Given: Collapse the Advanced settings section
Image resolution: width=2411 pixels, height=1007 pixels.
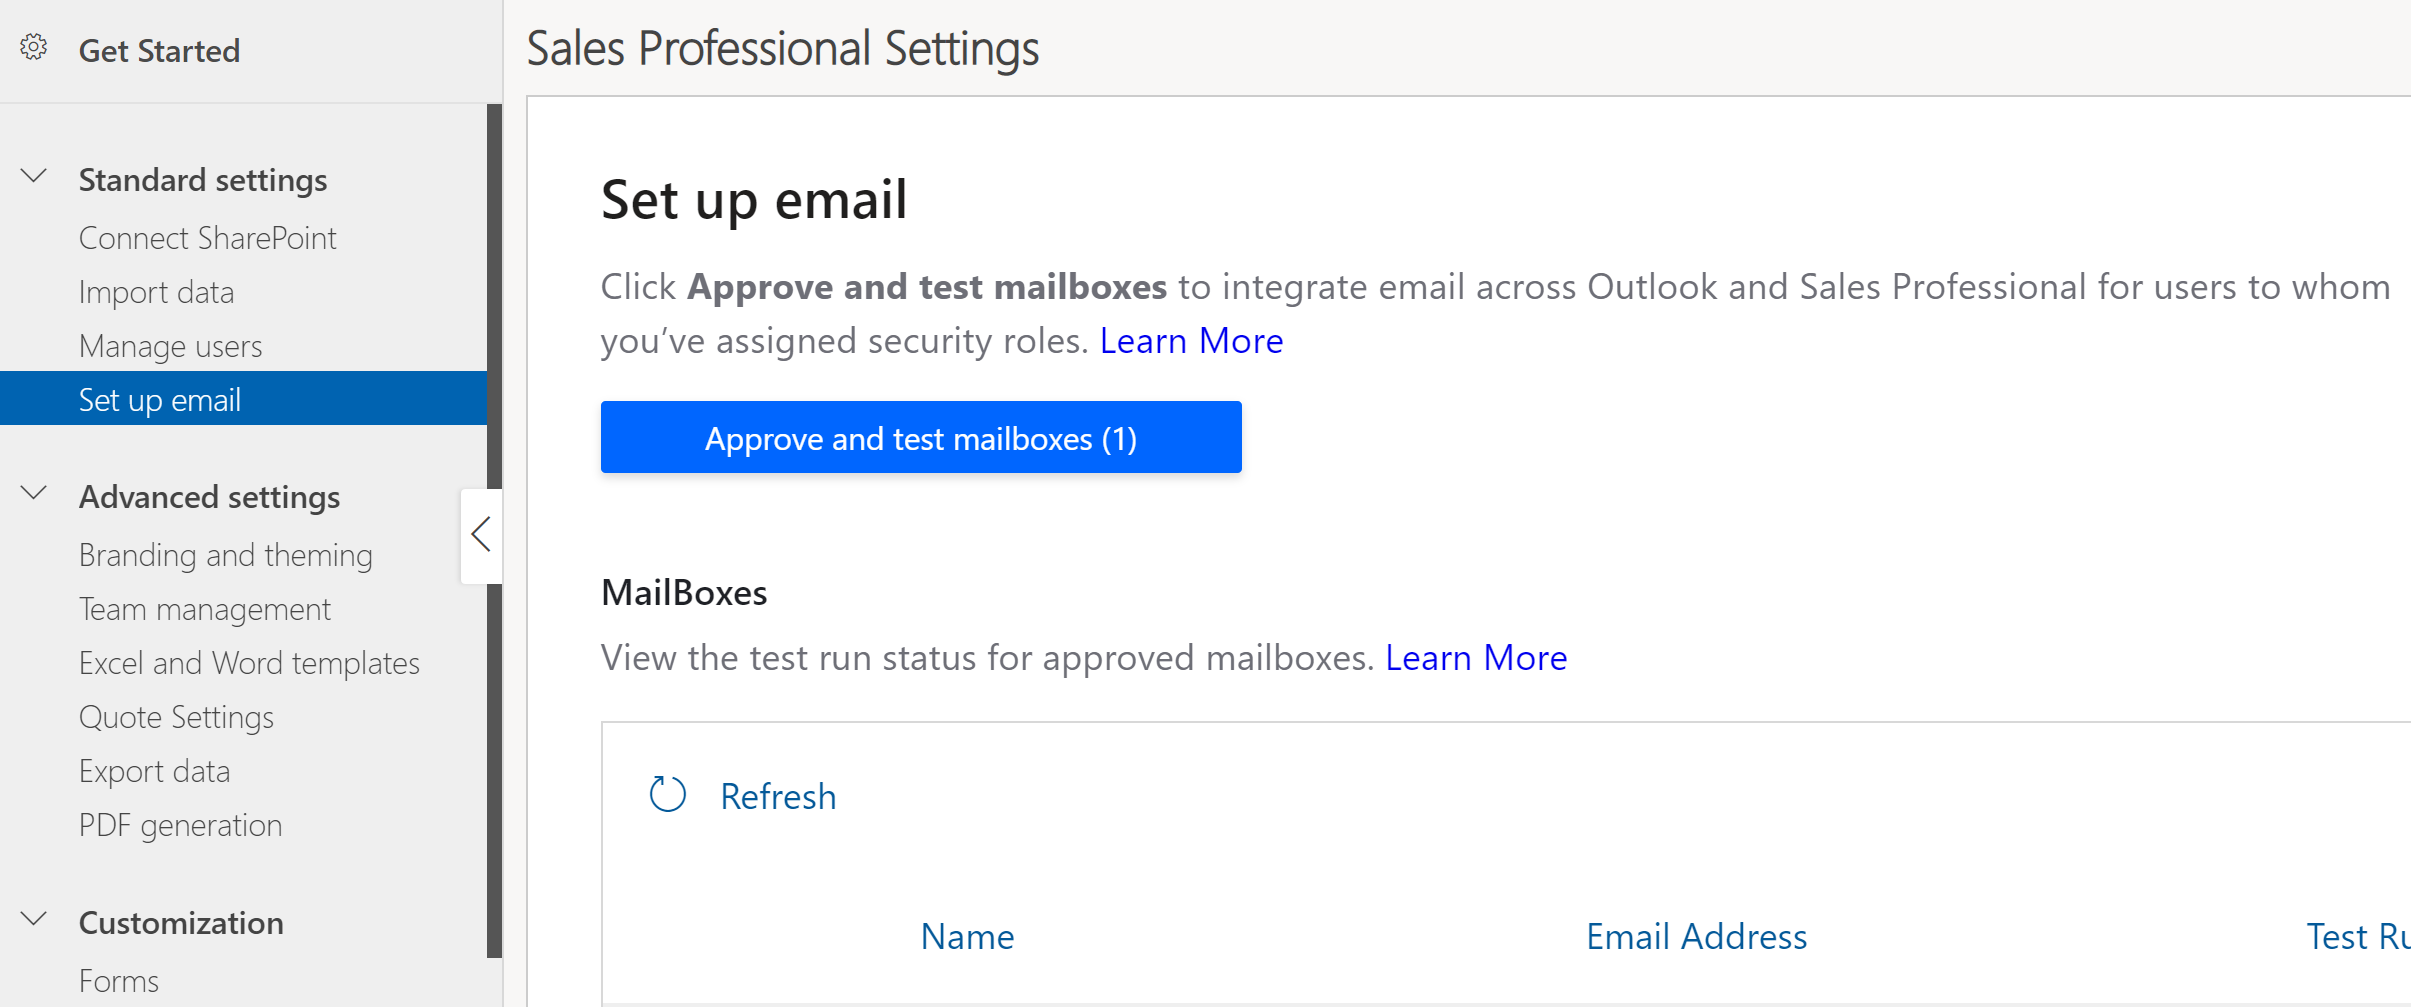Looking at the screenshot, I should click(x=32, y=492).
